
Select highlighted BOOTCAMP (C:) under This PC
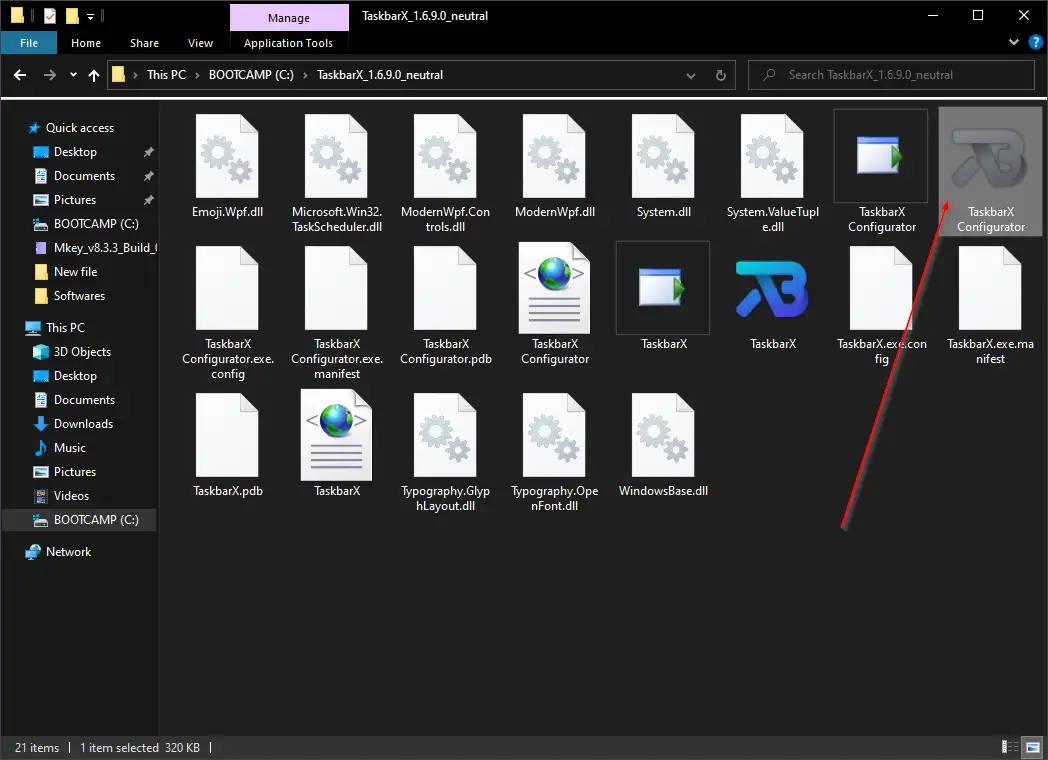click(79, 520)
